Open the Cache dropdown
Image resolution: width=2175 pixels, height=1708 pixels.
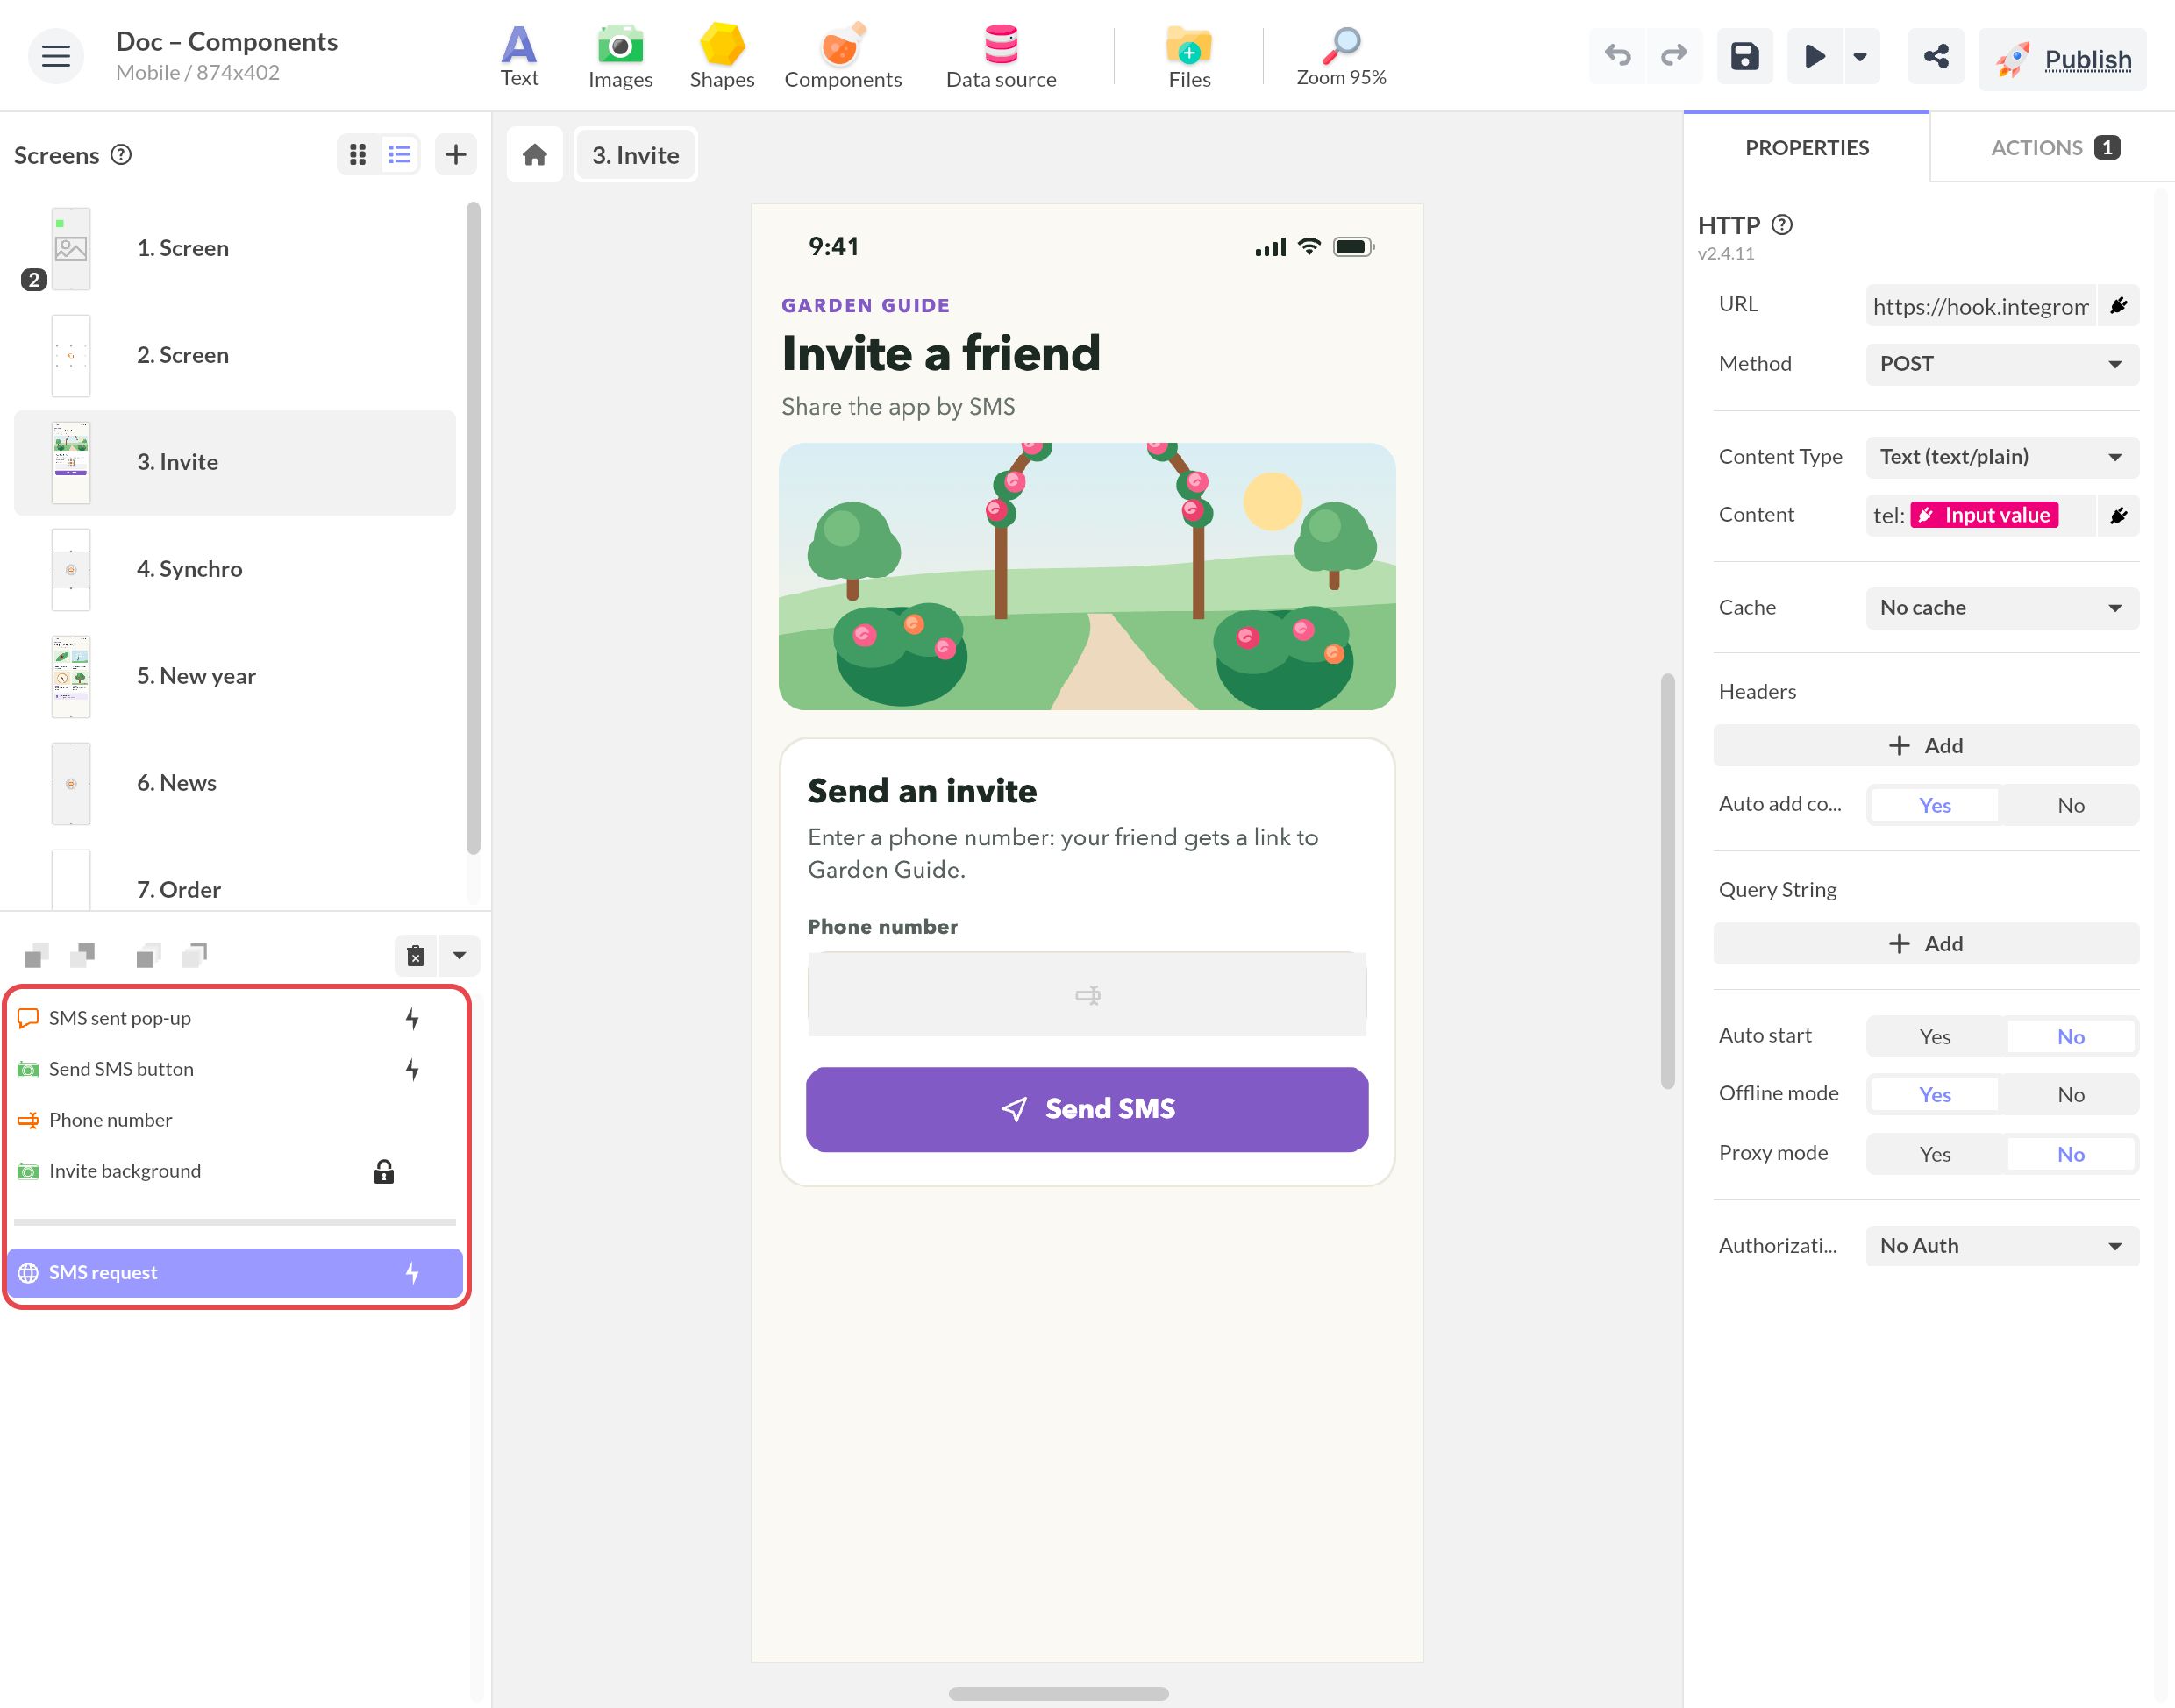[x=2002, y=608]
